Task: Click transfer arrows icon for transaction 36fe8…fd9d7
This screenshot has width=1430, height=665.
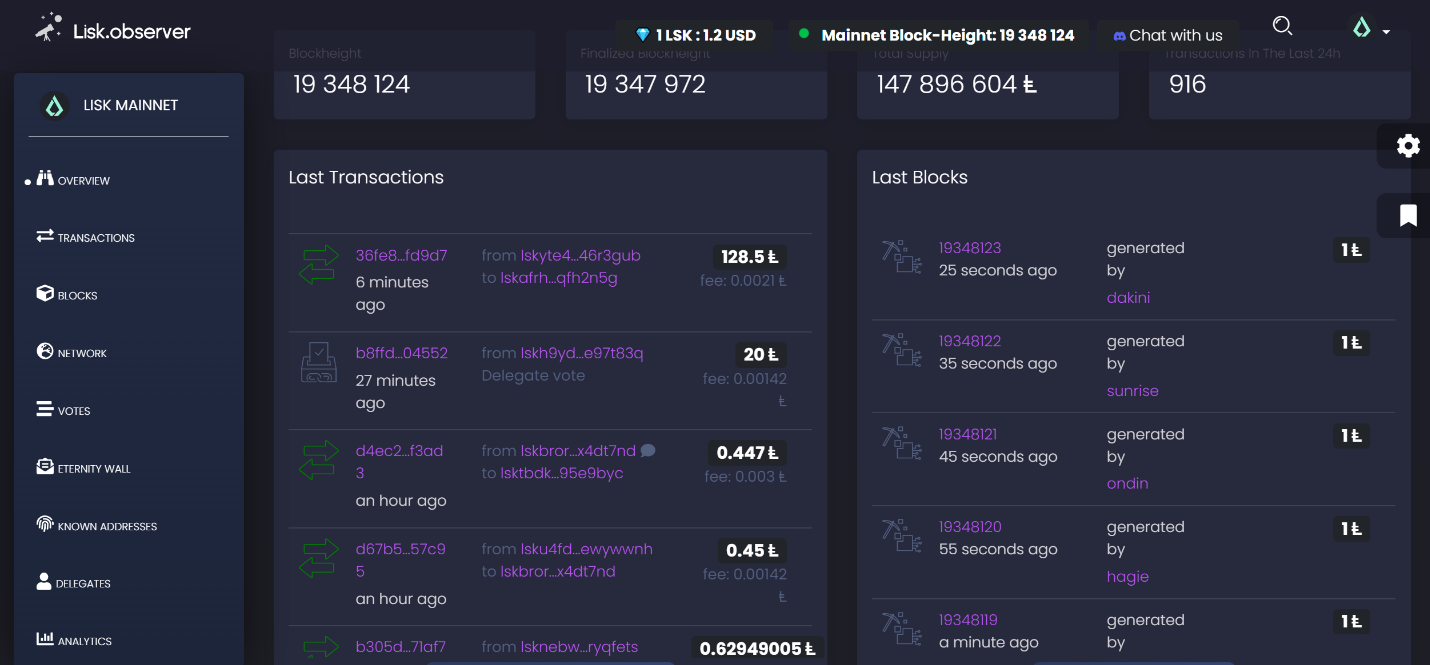Action: pos(319,265)
